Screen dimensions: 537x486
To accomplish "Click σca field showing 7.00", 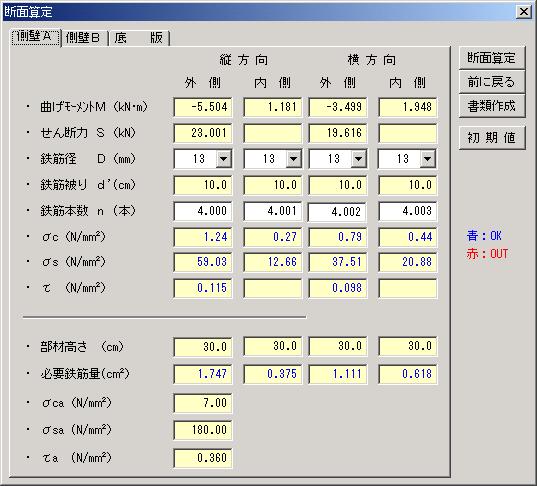I will coord(203,403).
